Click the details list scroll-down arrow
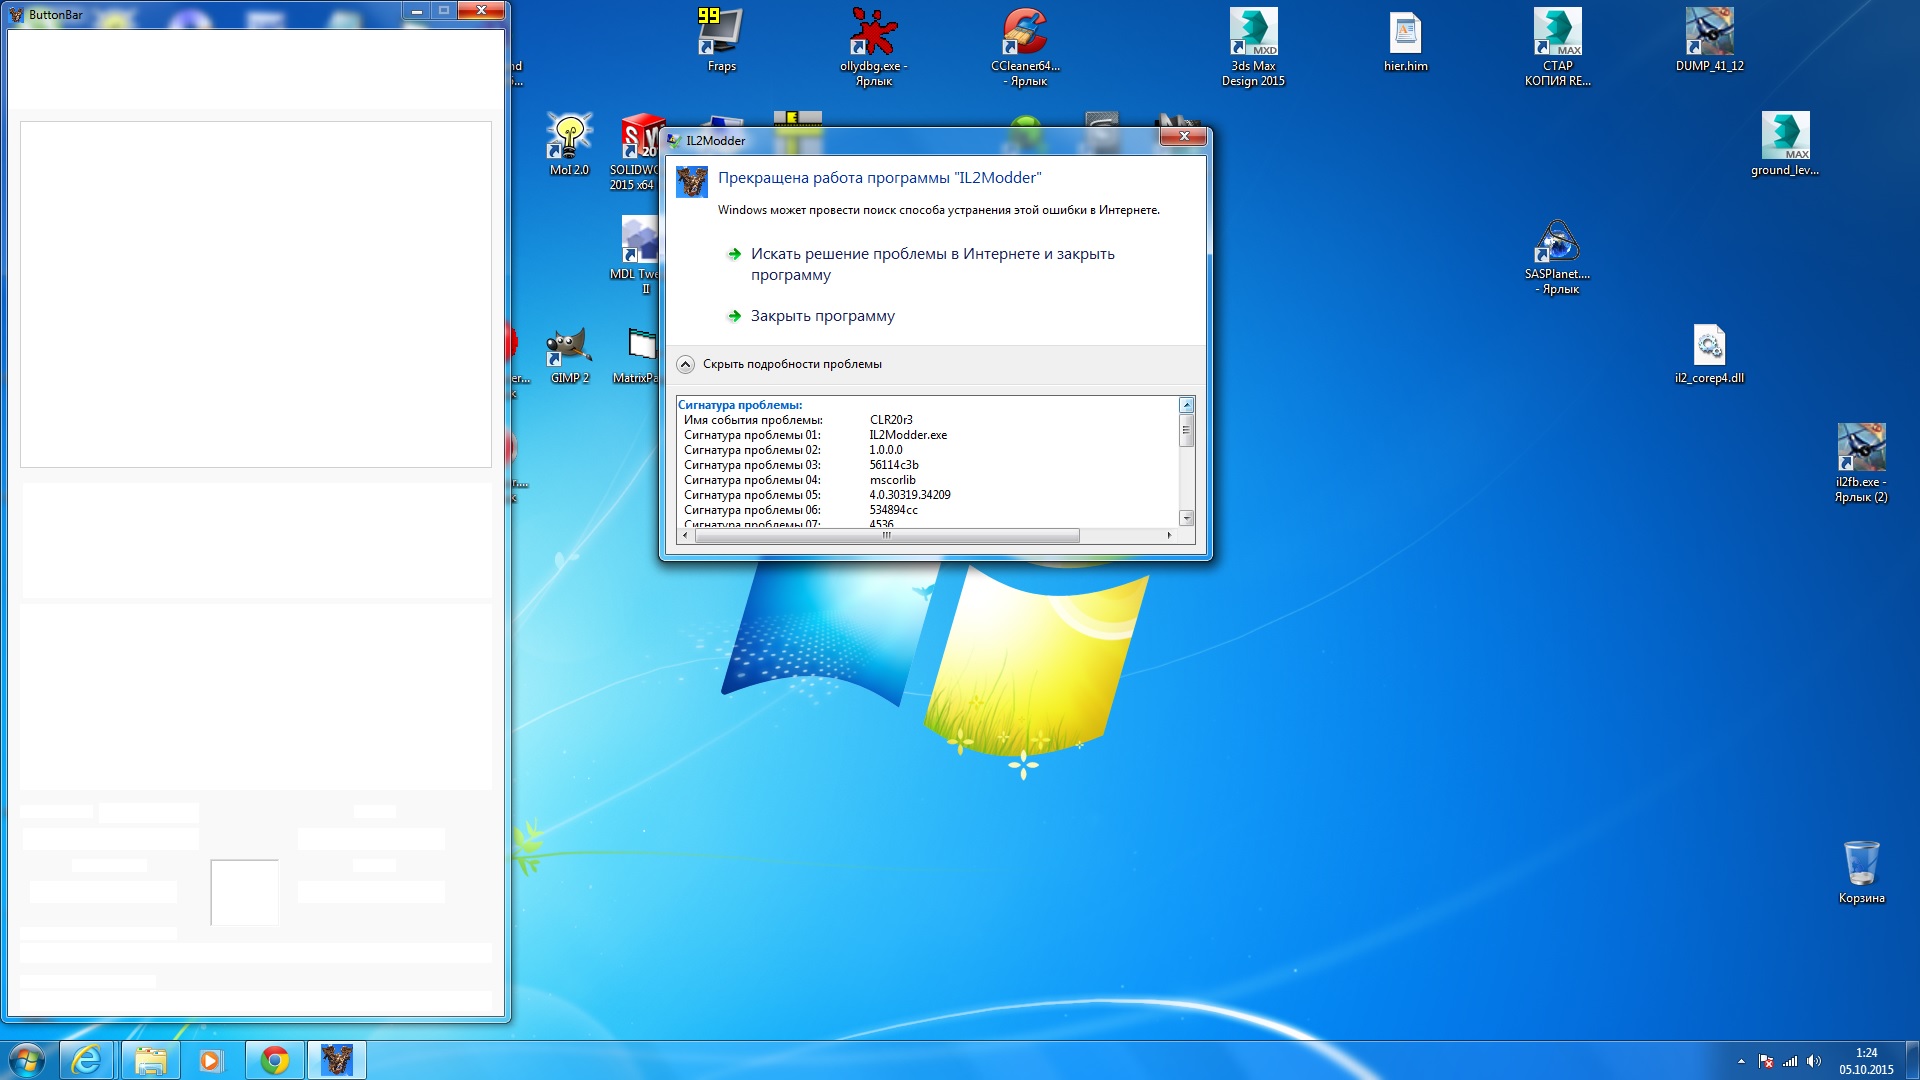Viewport: 1920px width, 1080px height. click(1186, 518)
